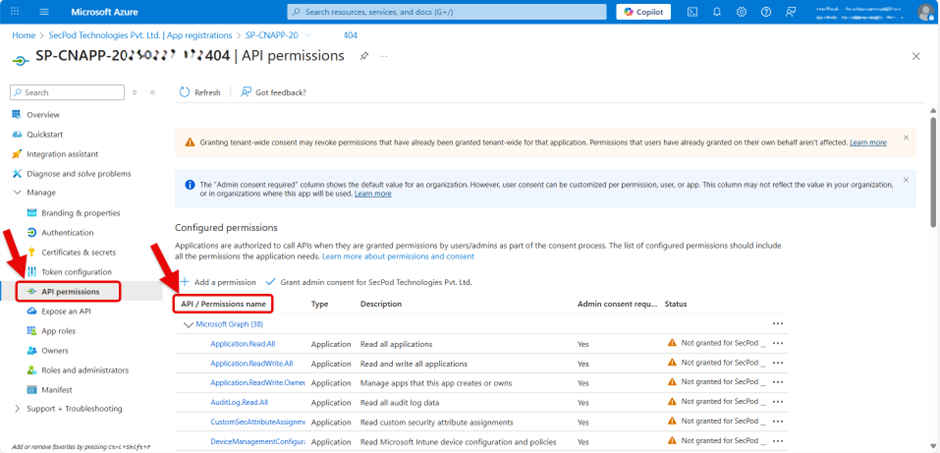Click Add a permission
This screenshot has width=940, height=453.
[x=217, y=282]
